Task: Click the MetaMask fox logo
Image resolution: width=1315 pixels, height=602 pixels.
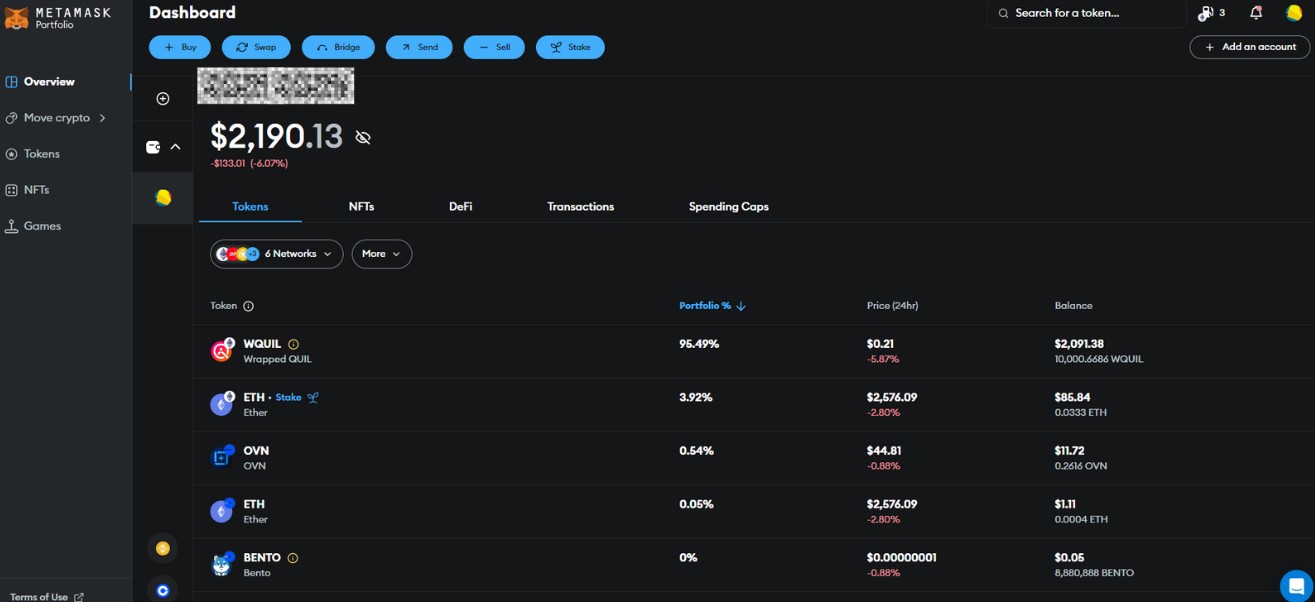Action: click(x=17, y=17)
